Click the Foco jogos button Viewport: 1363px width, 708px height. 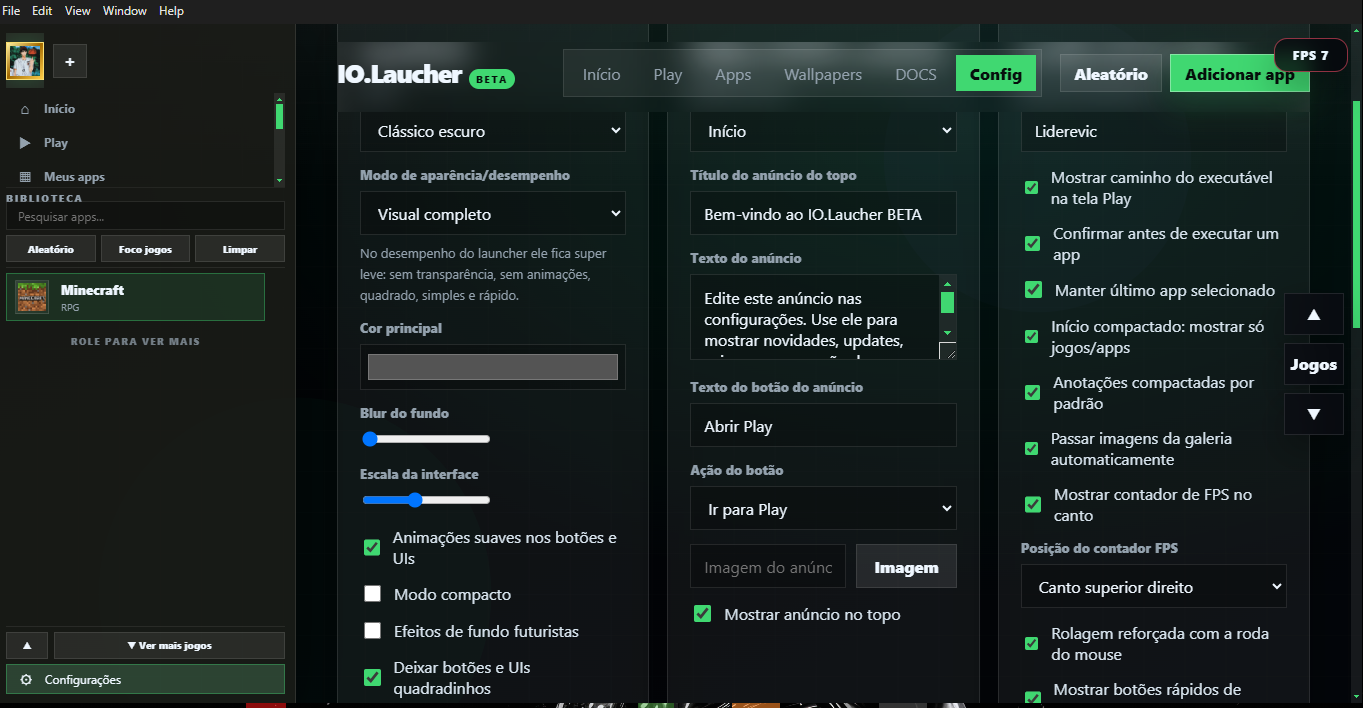point(145,249)
